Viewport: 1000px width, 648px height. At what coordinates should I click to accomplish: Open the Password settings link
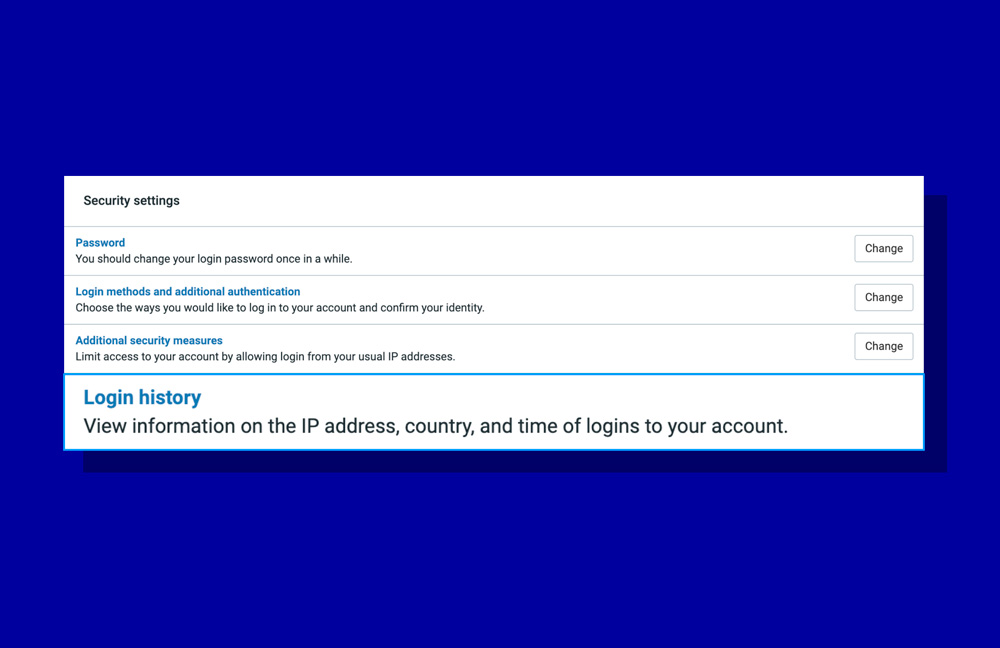point(100,243)
